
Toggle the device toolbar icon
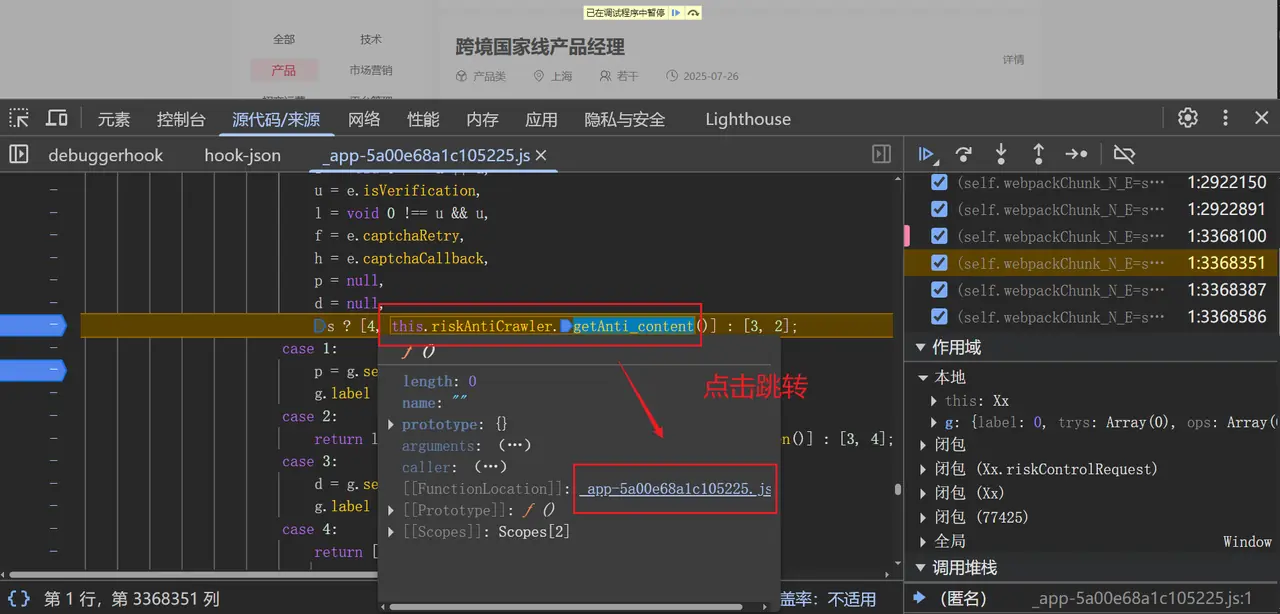(x=57, y=118)
